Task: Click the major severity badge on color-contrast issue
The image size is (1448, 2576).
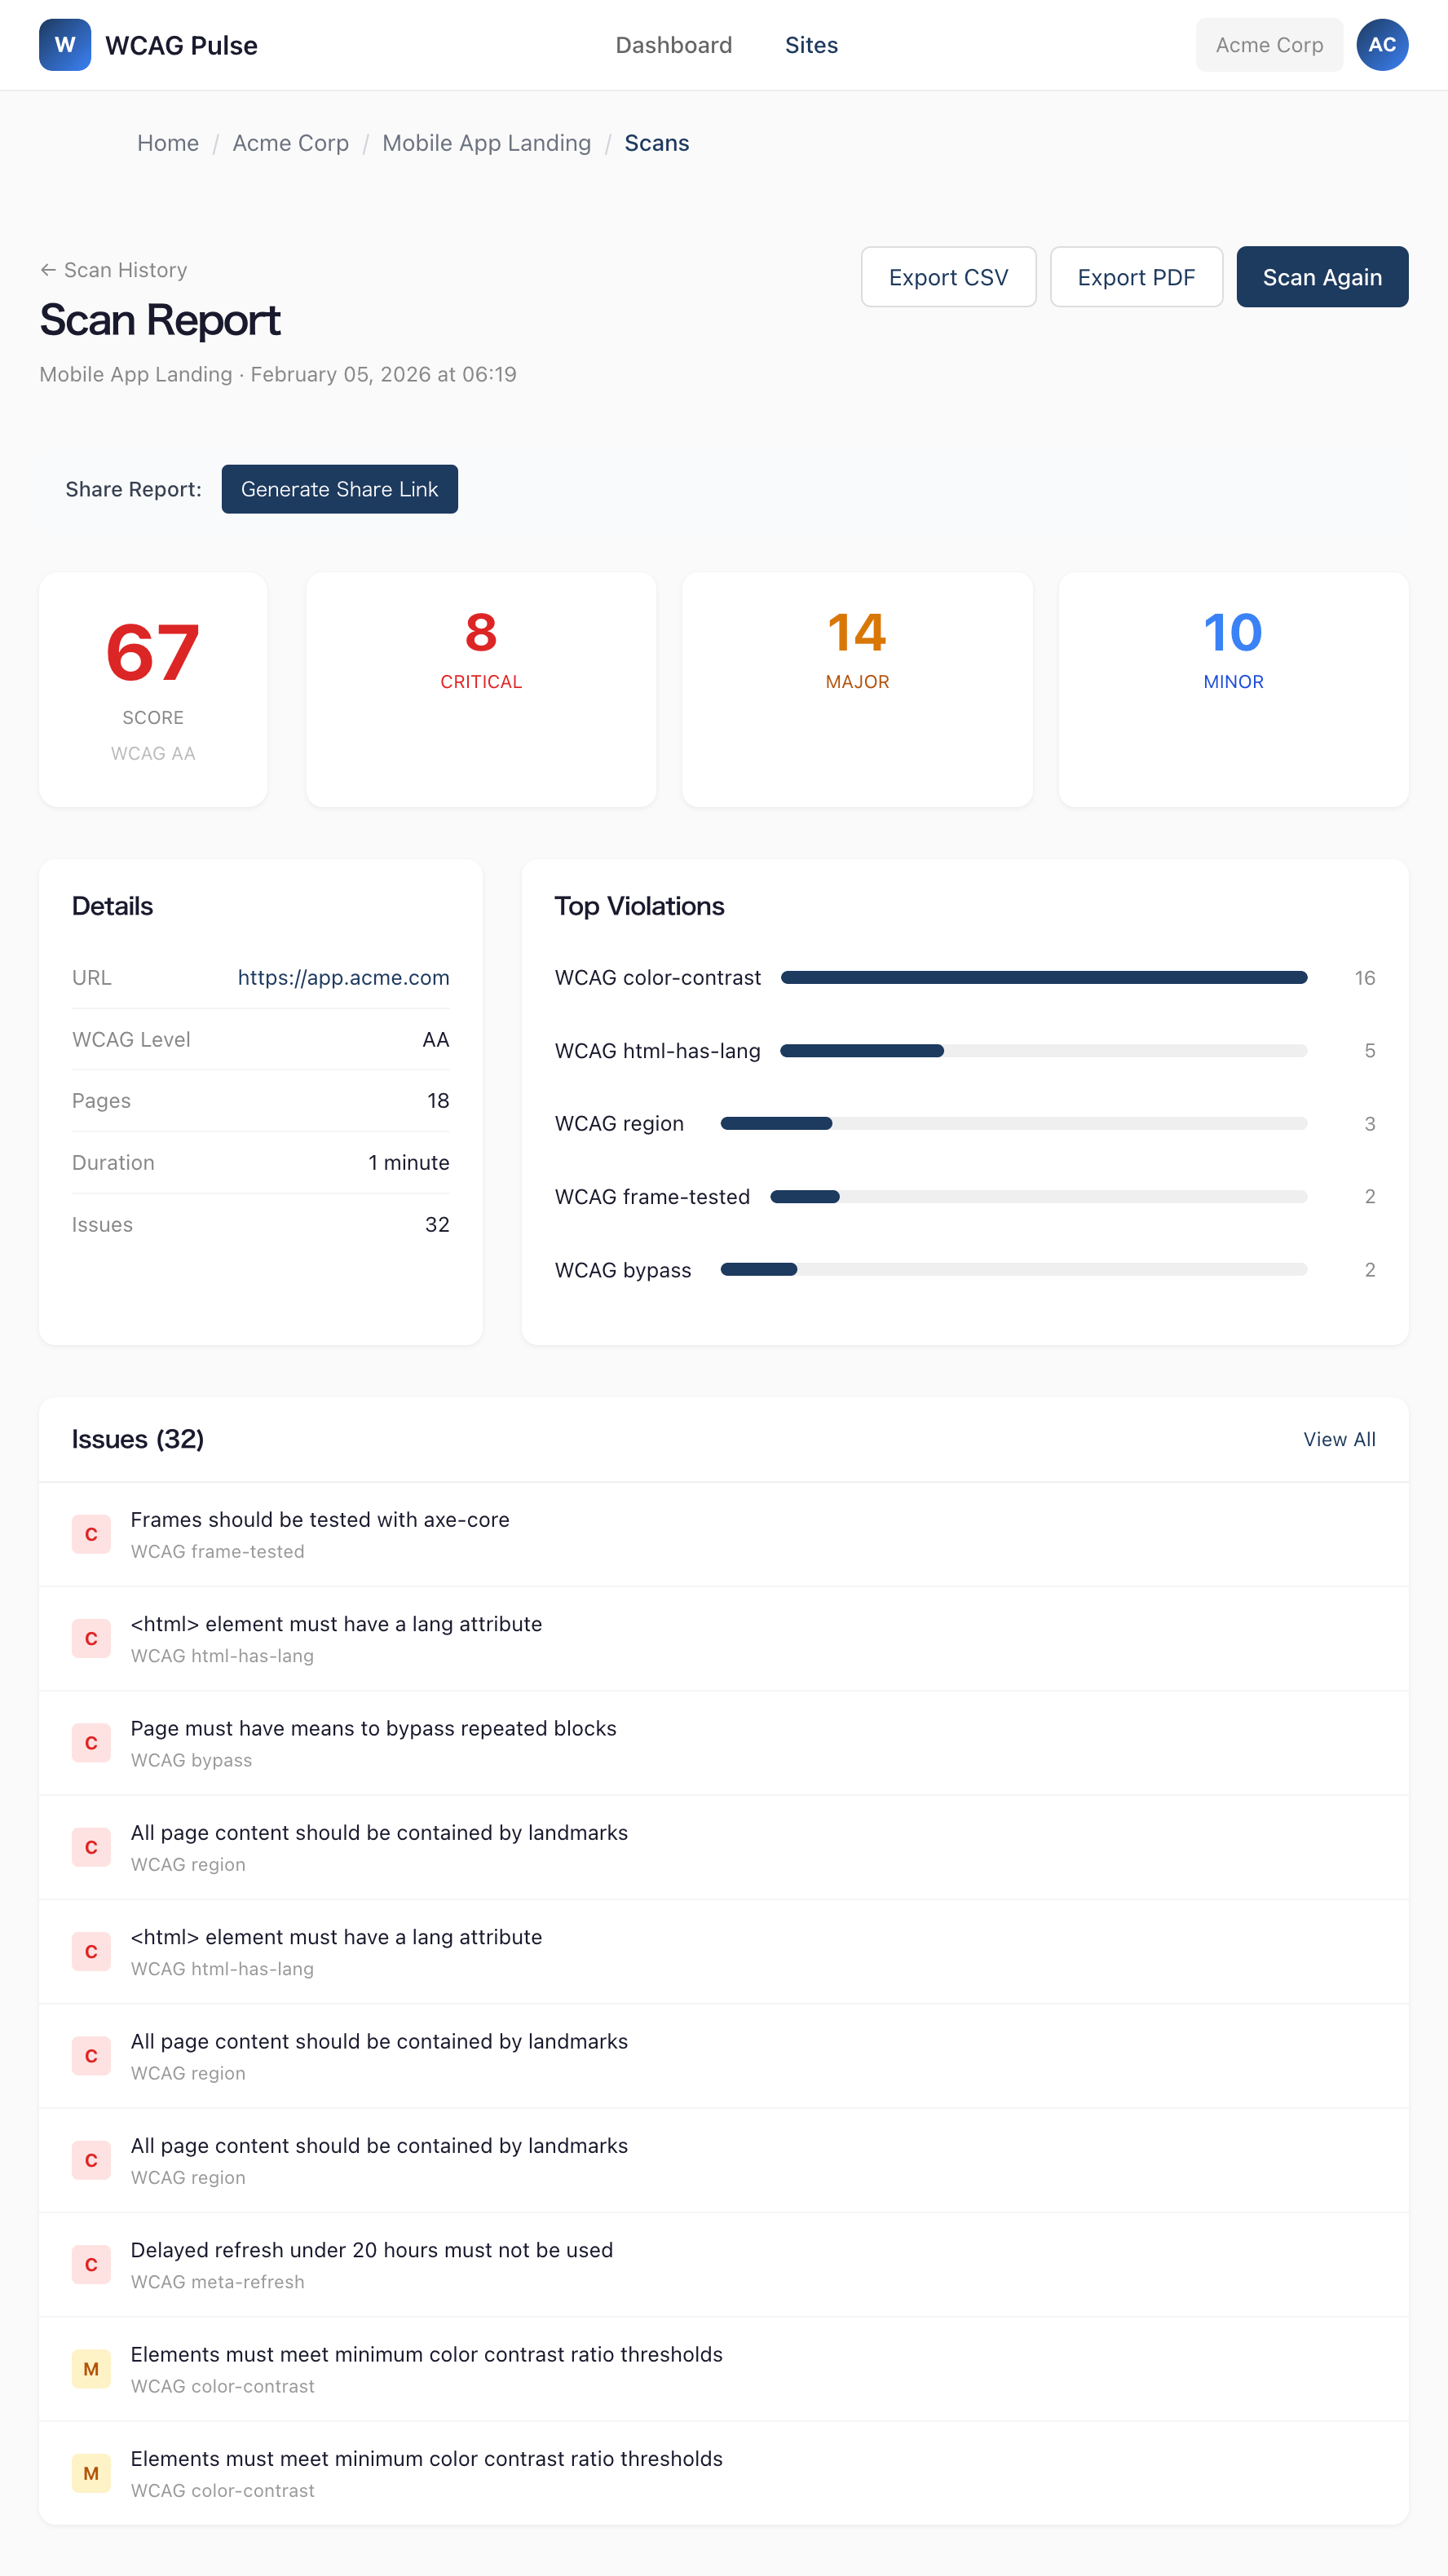Action: (91, 2369)
